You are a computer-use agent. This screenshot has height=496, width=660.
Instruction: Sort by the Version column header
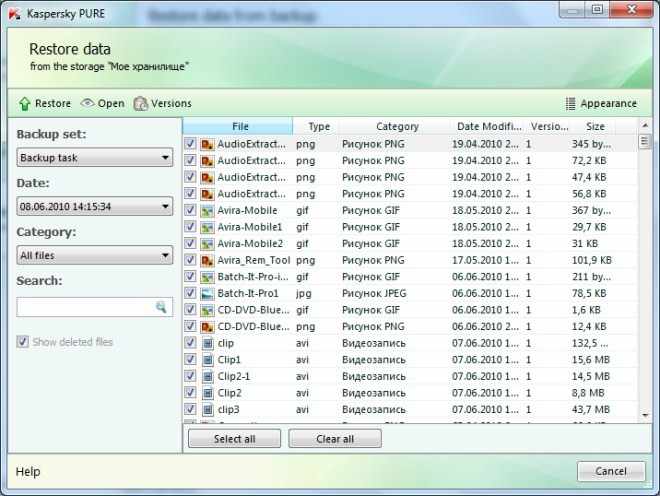[x=549, y=126]
